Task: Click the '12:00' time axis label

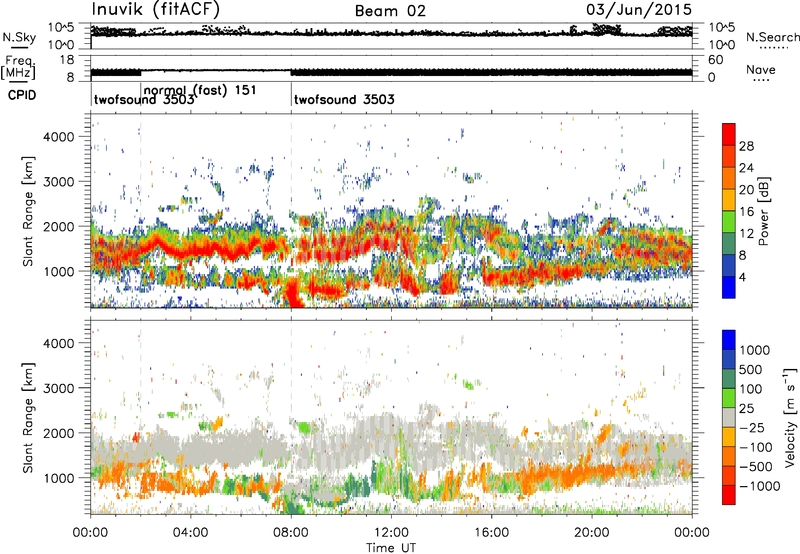Action: coord(391,533)
